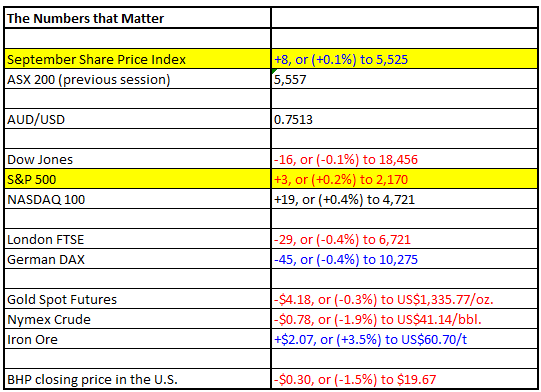Select the Dow Jones row label

(x=137, y=159)
